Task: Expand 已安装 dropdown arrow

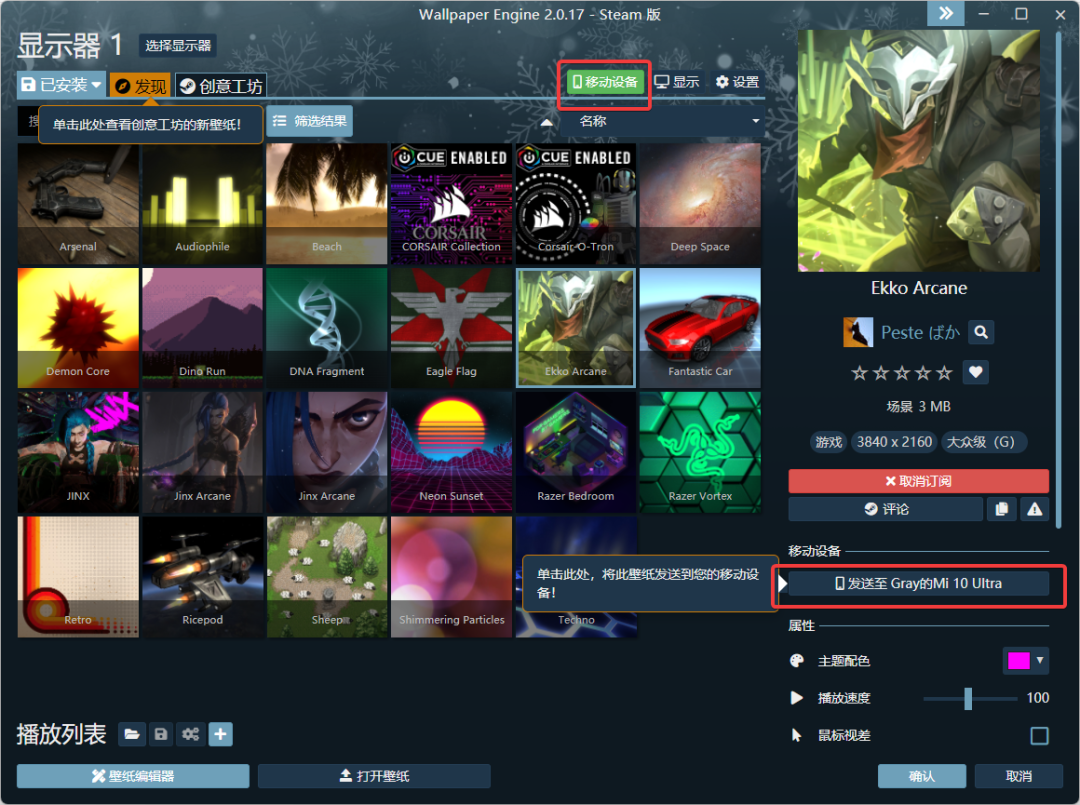Action: click(96, 85)
